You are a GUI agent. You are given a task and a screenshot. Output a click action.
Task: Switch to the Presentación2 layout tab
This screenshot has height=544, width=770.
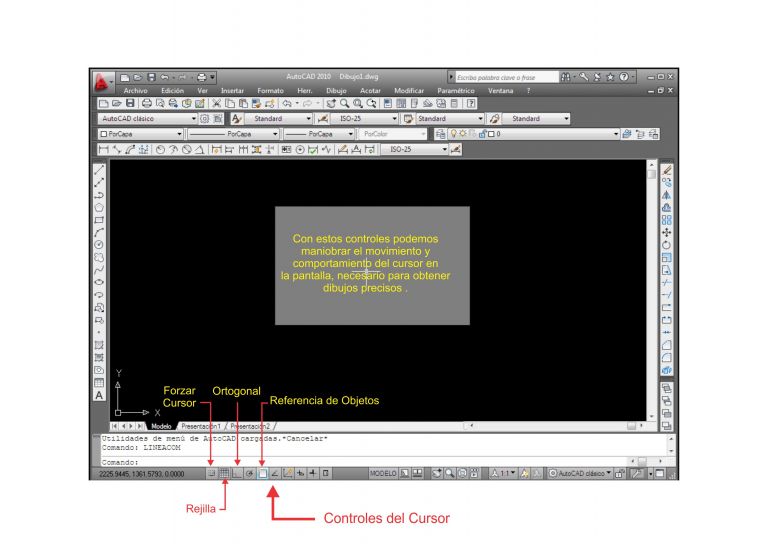click(250, 427)
